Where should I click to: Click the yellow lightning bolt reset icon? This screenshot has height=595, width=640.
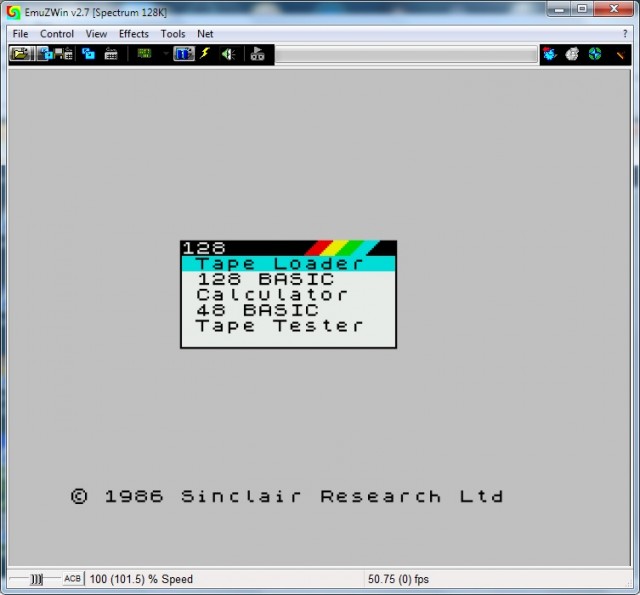point(205,53)
